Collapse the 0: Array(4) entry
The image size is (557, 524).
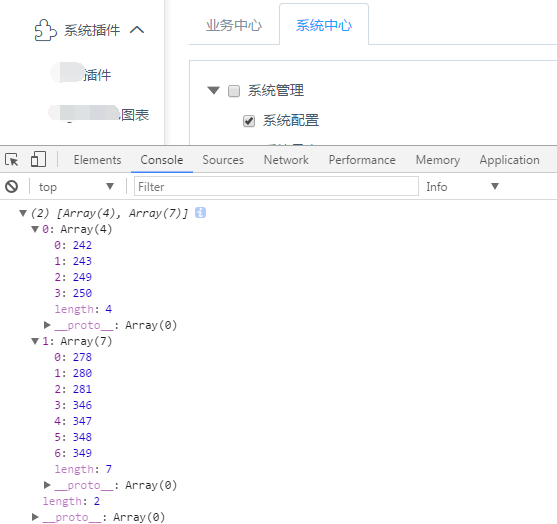click(35, 229)
